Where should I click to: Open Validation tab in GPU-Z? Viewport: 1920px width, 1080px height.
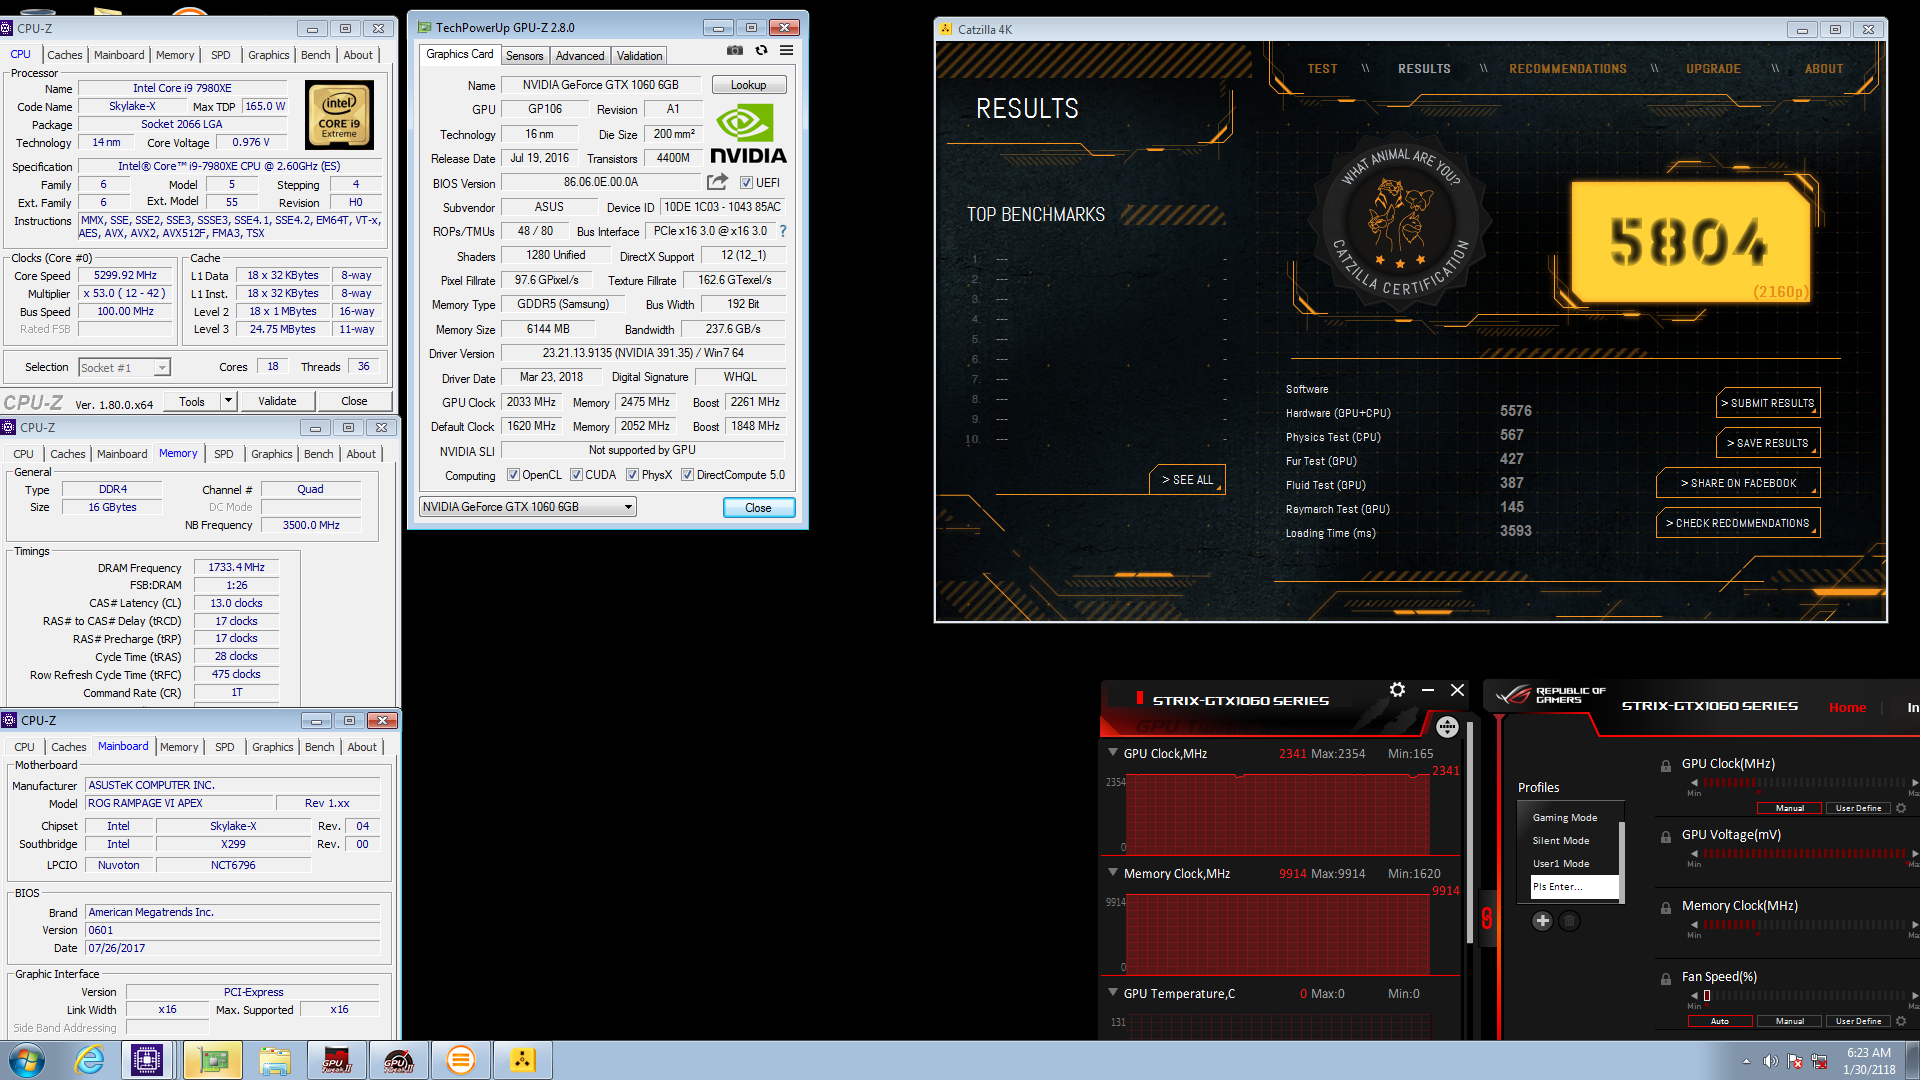639,56
